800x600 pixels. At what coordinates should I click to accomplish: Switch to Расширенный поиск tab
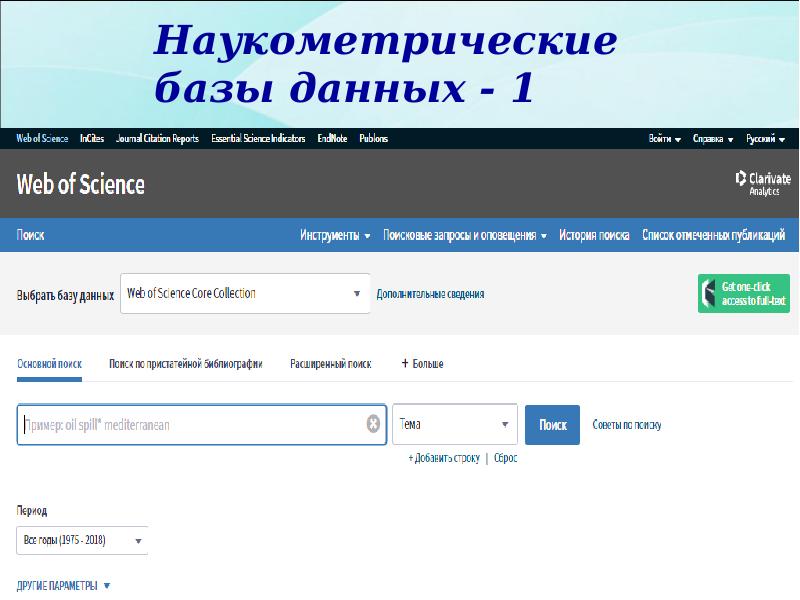(x=331, y=364)
